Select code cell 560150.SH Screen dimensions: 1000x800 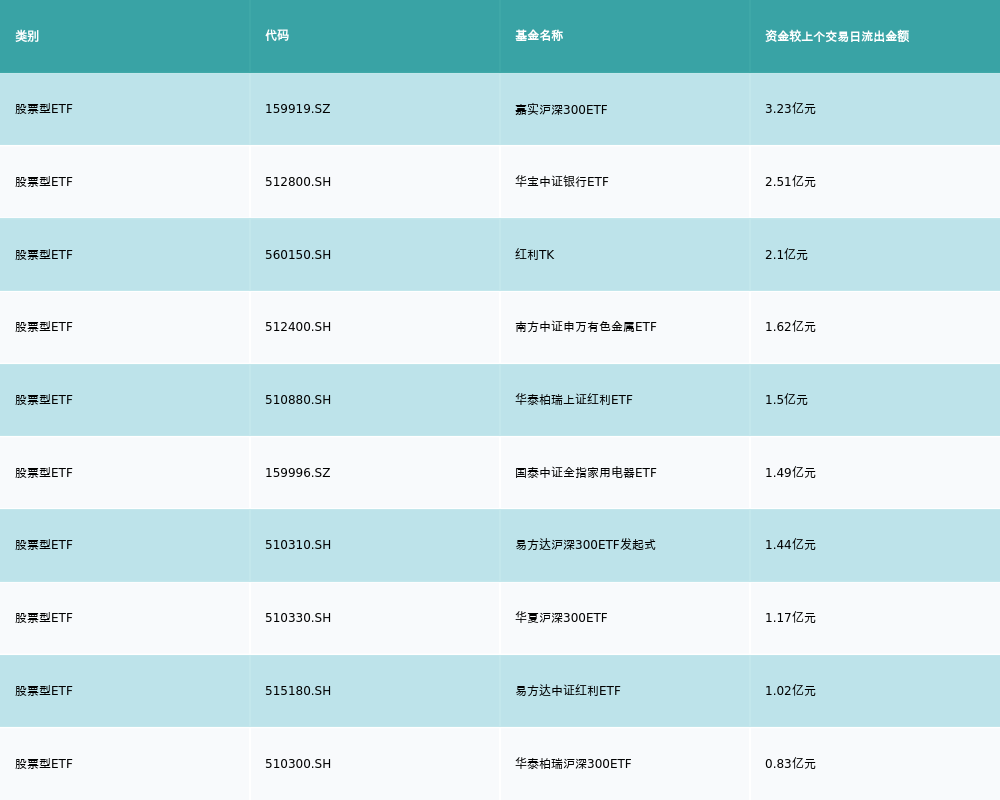click(x=298, y=255)
